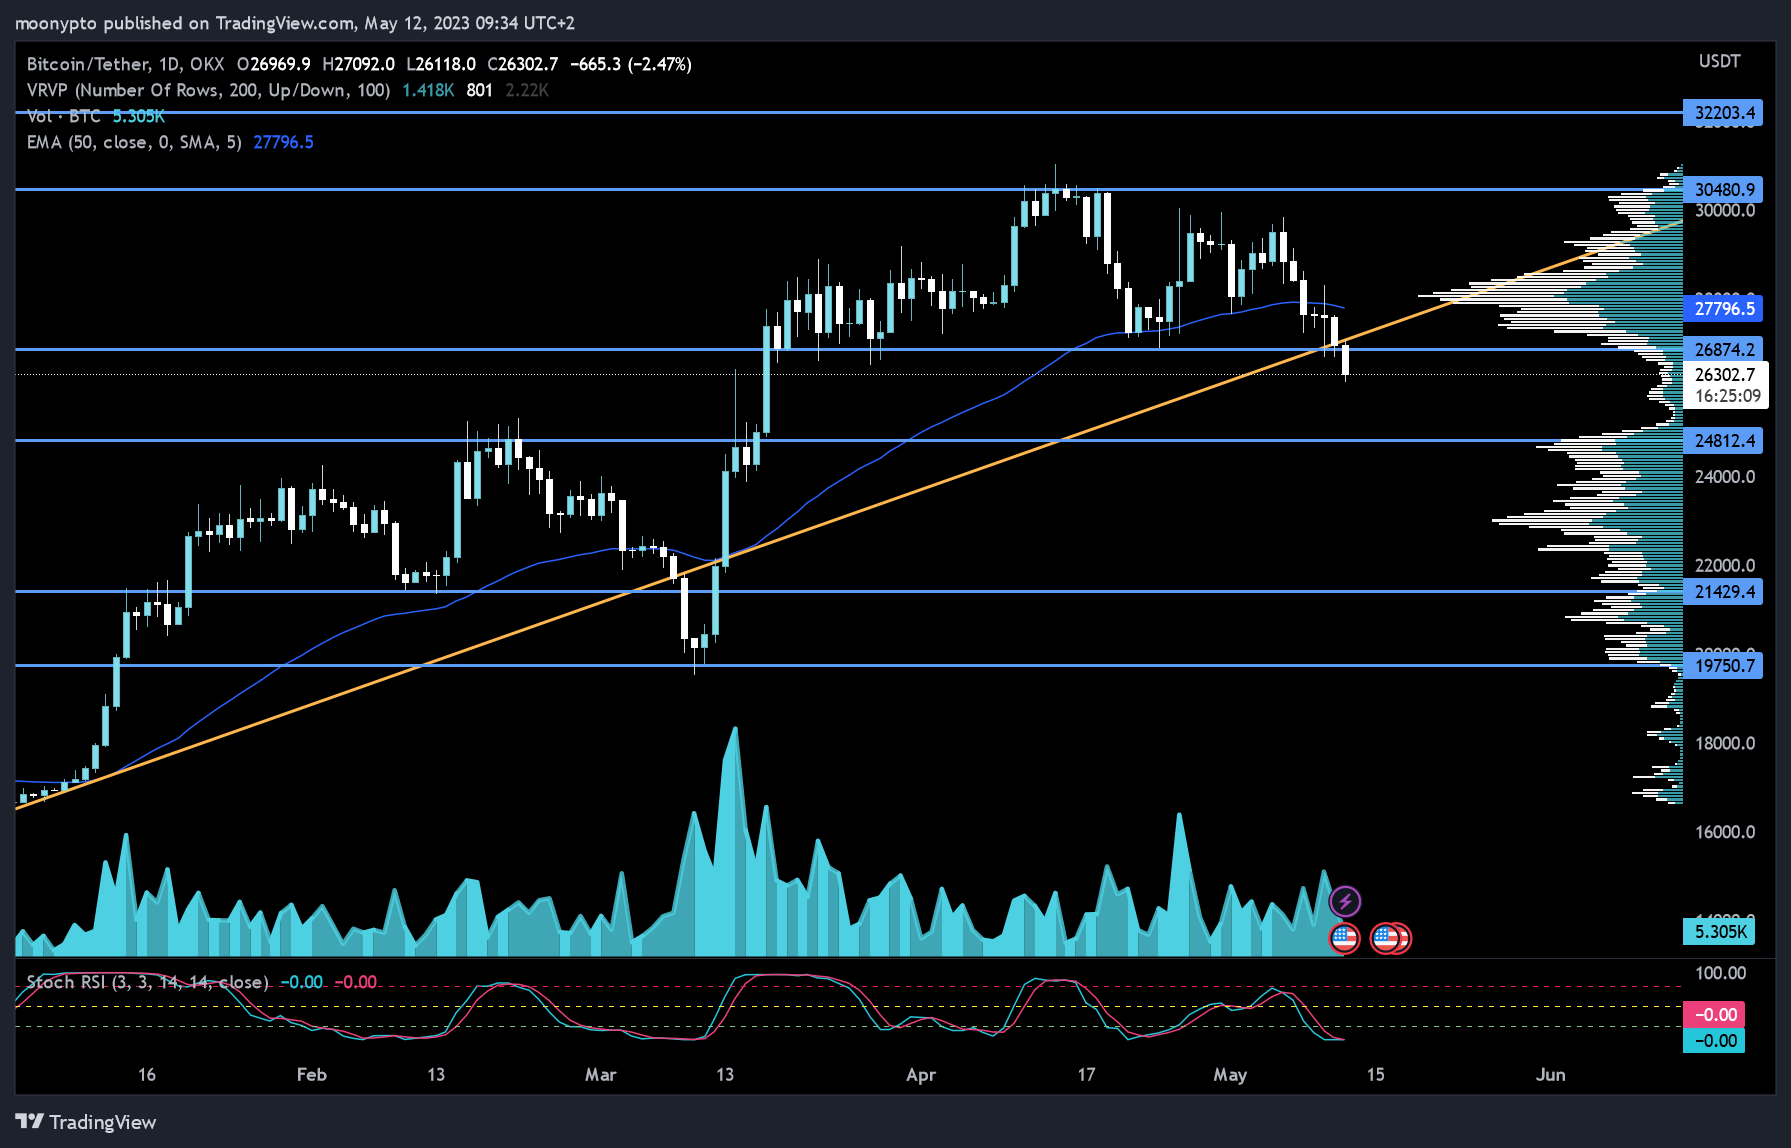Screen dimensions: 1791x1148
Task: Select the 24812.4 support level label
Action: click(1724, 440)
